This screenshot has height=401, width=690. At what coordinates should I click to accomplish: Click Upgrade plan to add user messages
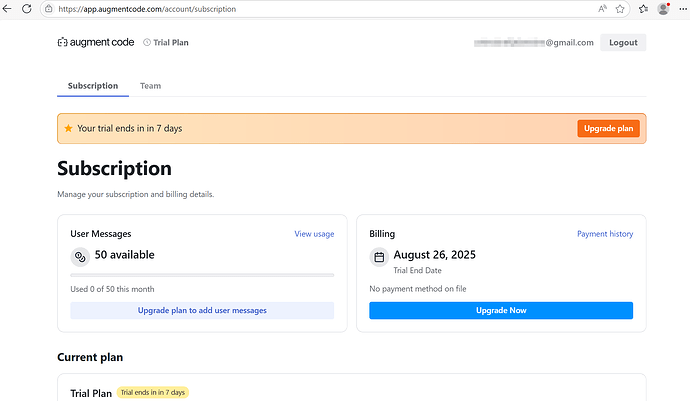pyautogui.click(x=202, y=311)
